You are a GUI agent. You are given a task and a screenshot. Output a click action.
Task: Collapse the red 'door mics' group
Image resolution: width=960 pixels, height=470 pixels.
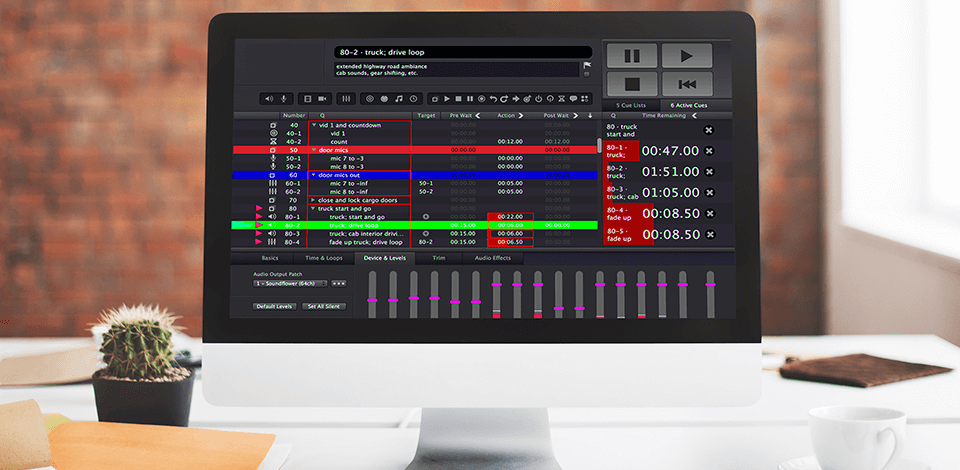point(314,150)
